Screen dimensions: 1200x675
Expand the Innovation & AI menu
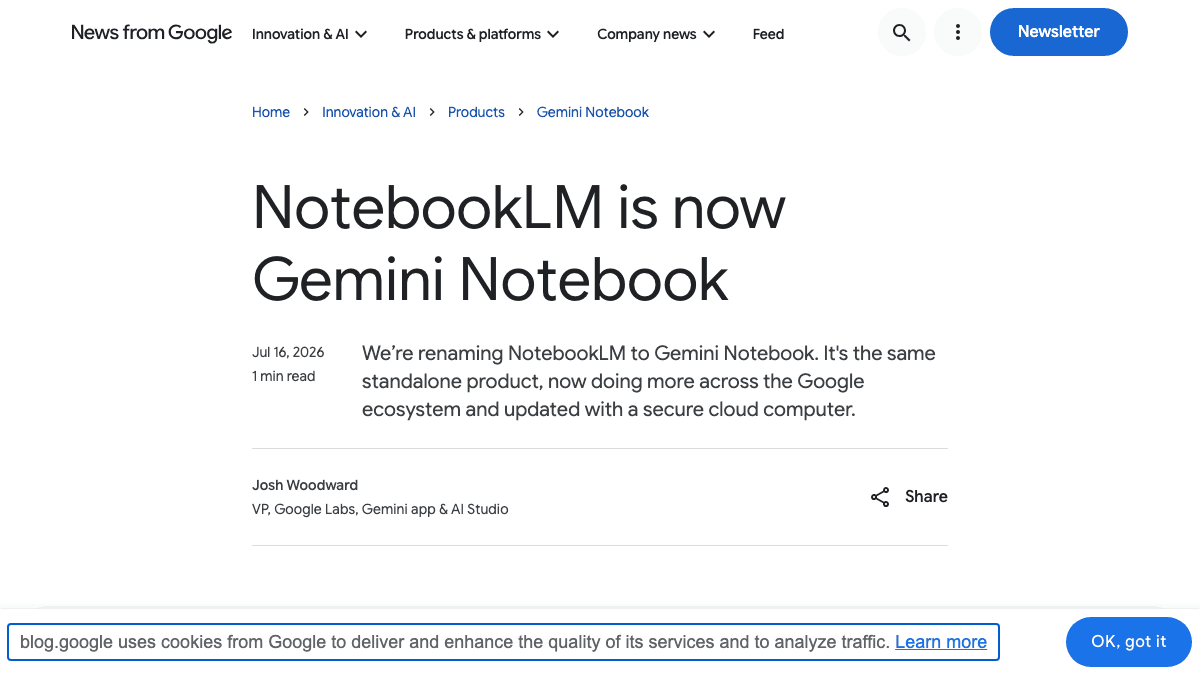[x=310, y=34]
